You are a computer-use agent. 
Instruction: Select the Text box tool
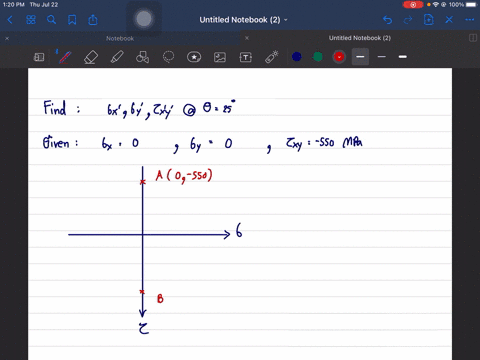pyautogui.click(x=246, y=57)
